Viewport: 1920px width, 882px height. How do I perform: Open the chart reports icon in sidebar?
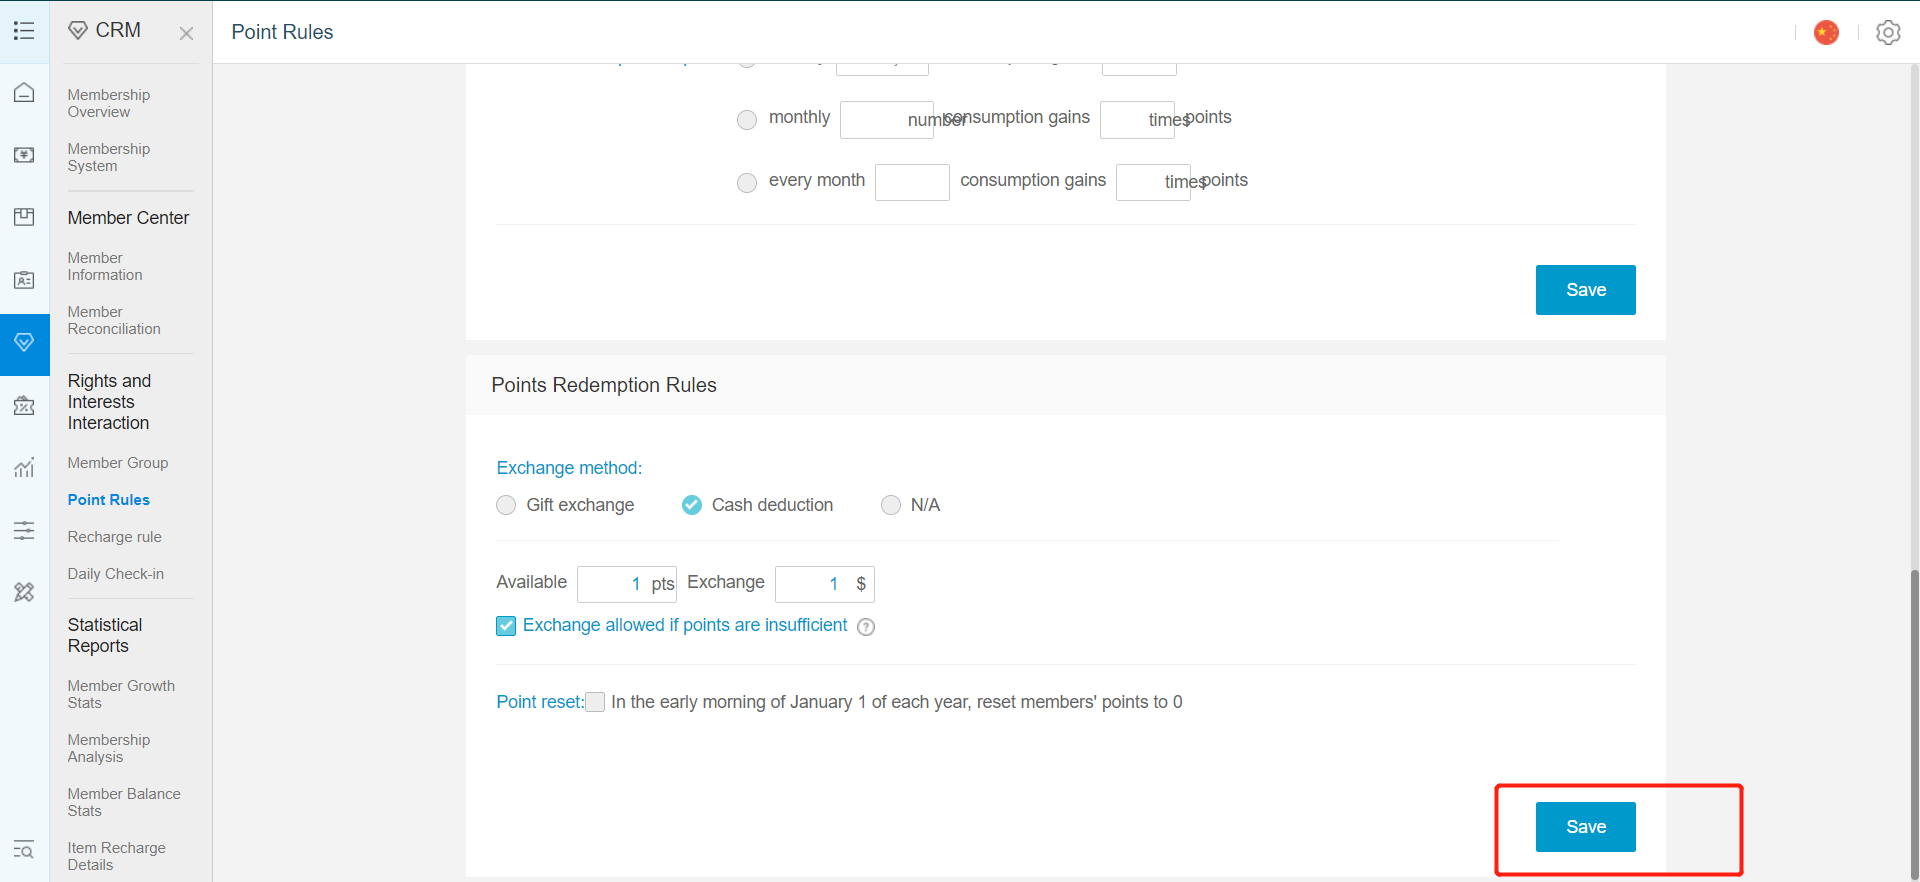point(24,468)
